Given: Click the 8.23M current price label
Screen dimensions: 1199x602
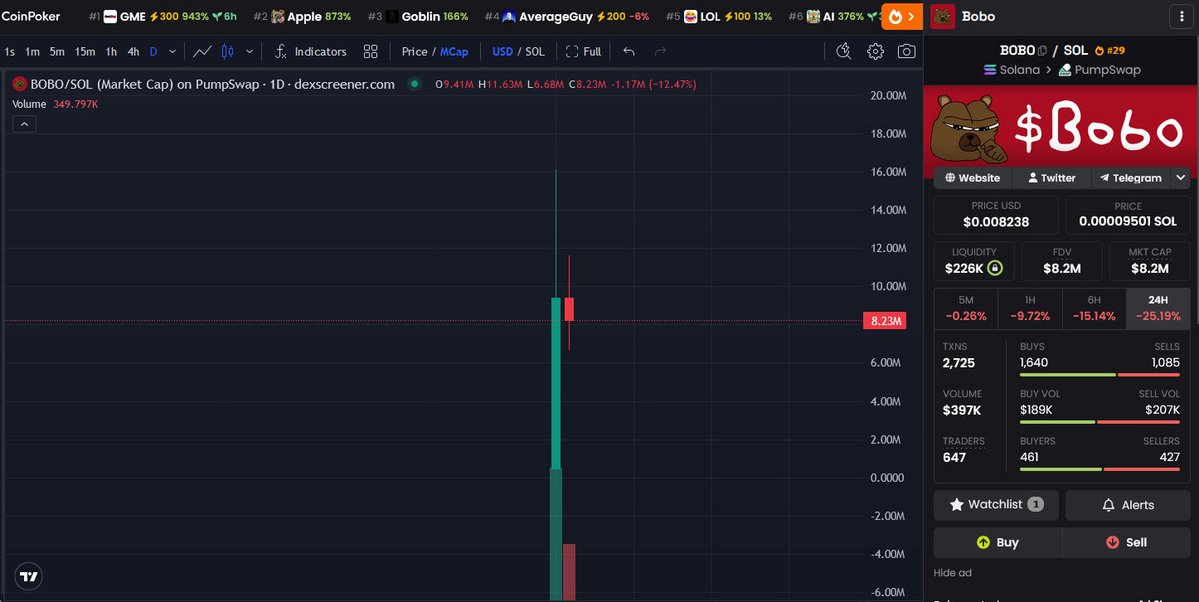Looking at the screenshot, I should (x=885, y=321).
